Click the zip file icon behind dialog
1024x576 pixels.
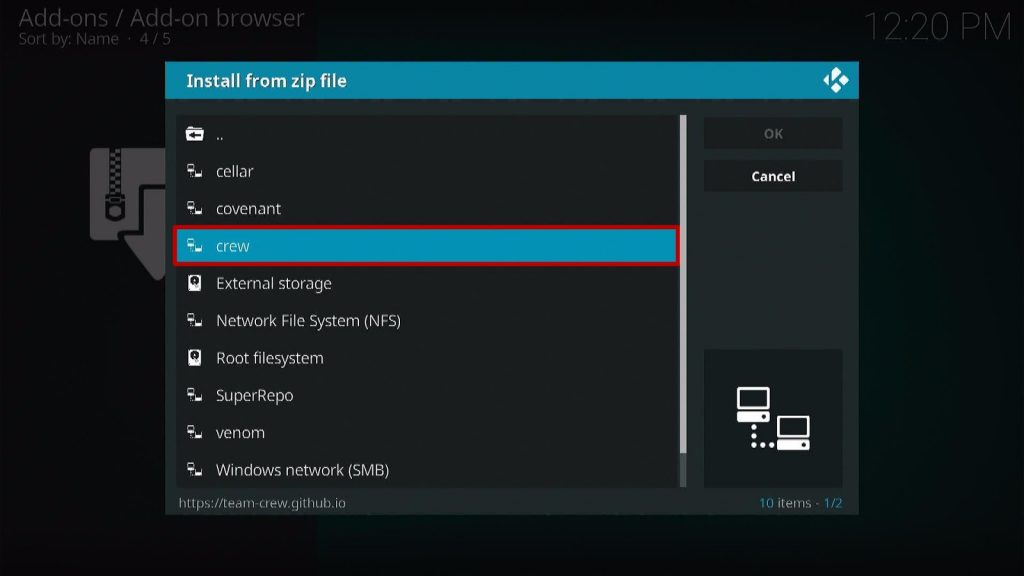click(127, 214)
